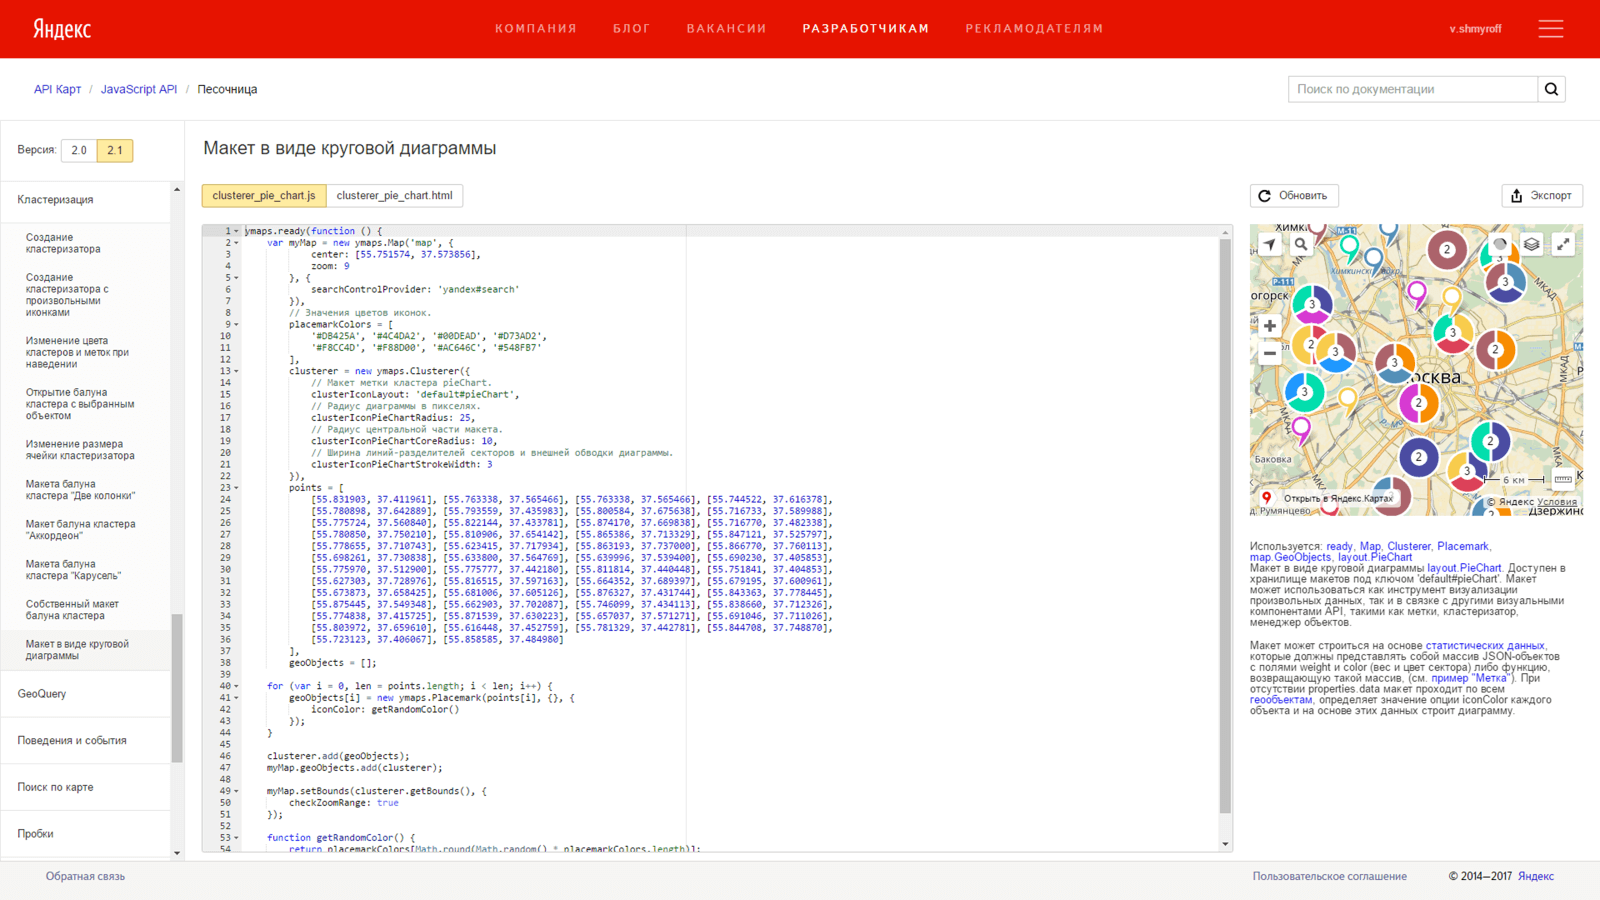Toggle the map traffic control icon
Screen dimensions: 1600x900
tap(1500, 244)
